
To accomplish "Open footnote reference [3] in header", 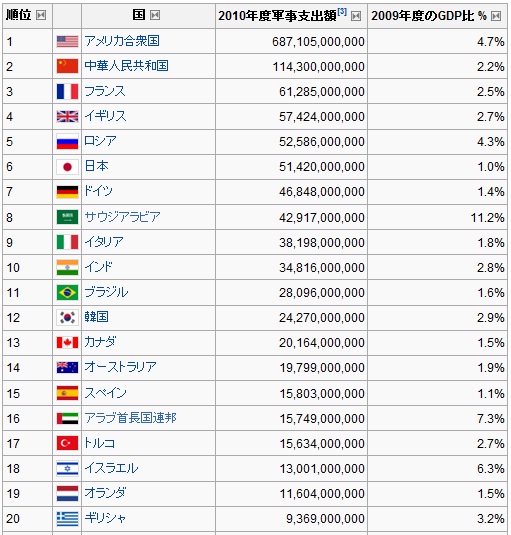I will 342,12.
